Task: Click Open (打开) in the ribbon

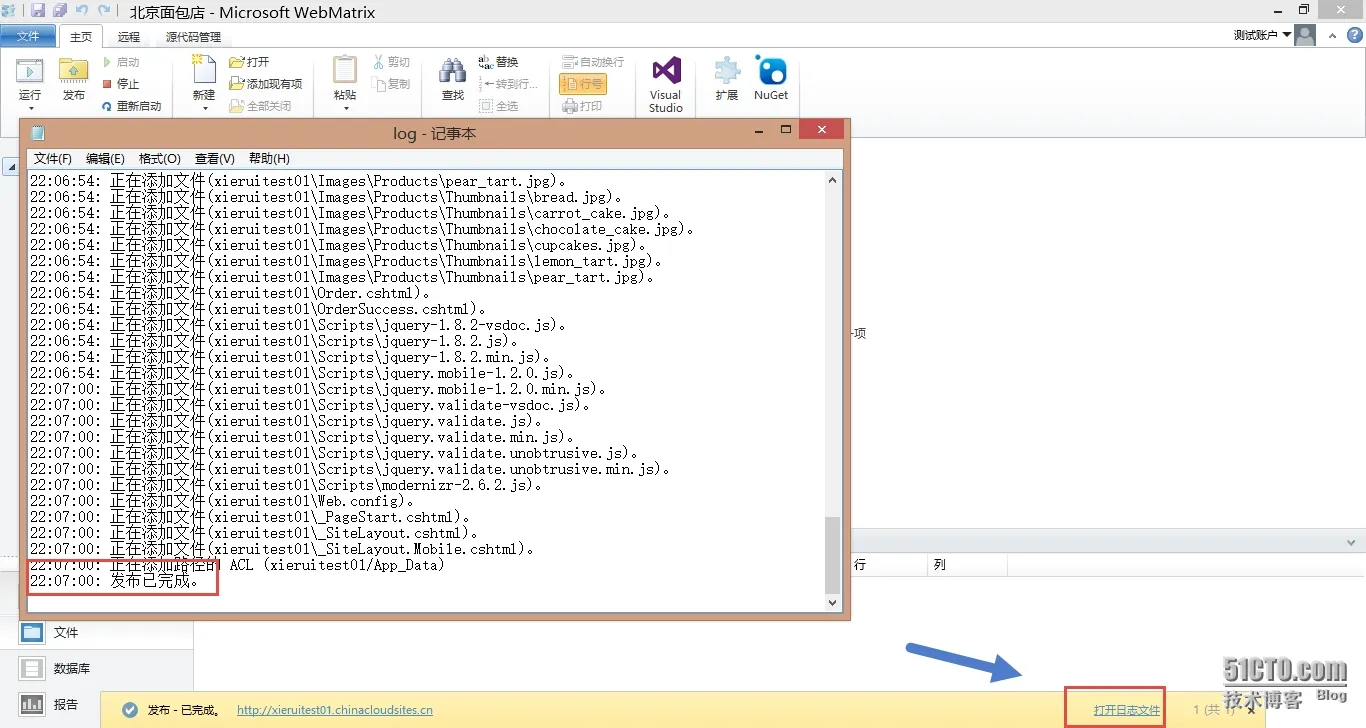Action: pyautogui.click(x=250, y=62)
